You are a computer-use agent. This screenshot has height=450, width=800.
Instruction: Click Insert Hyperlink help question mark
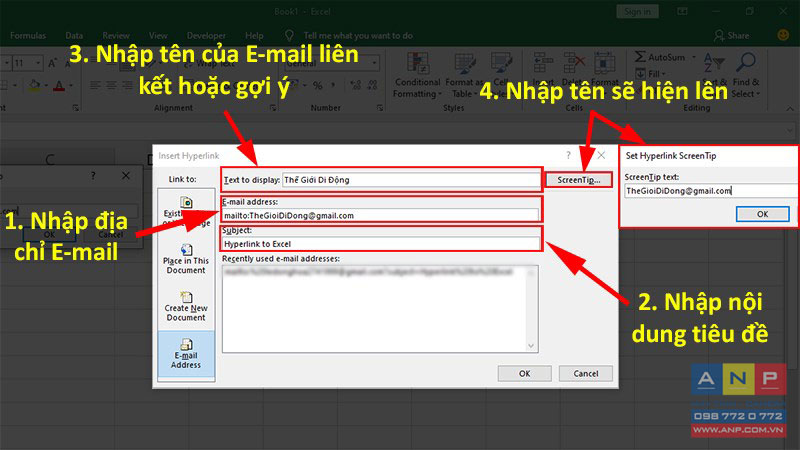tap(568, 156)
